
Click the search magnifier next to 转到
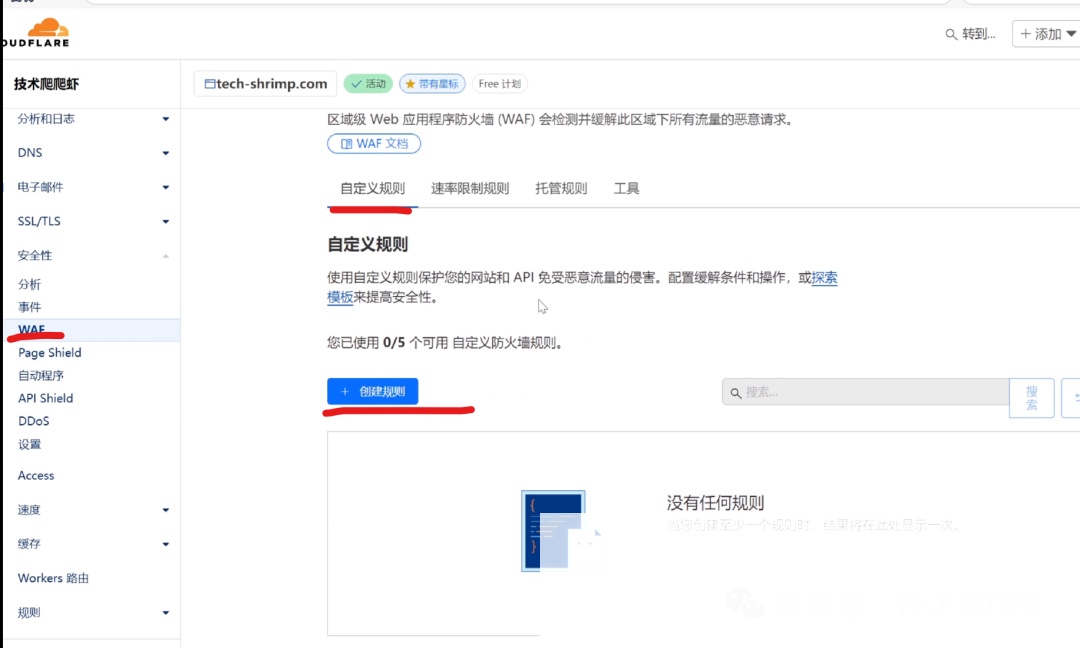tap(951, 34)
